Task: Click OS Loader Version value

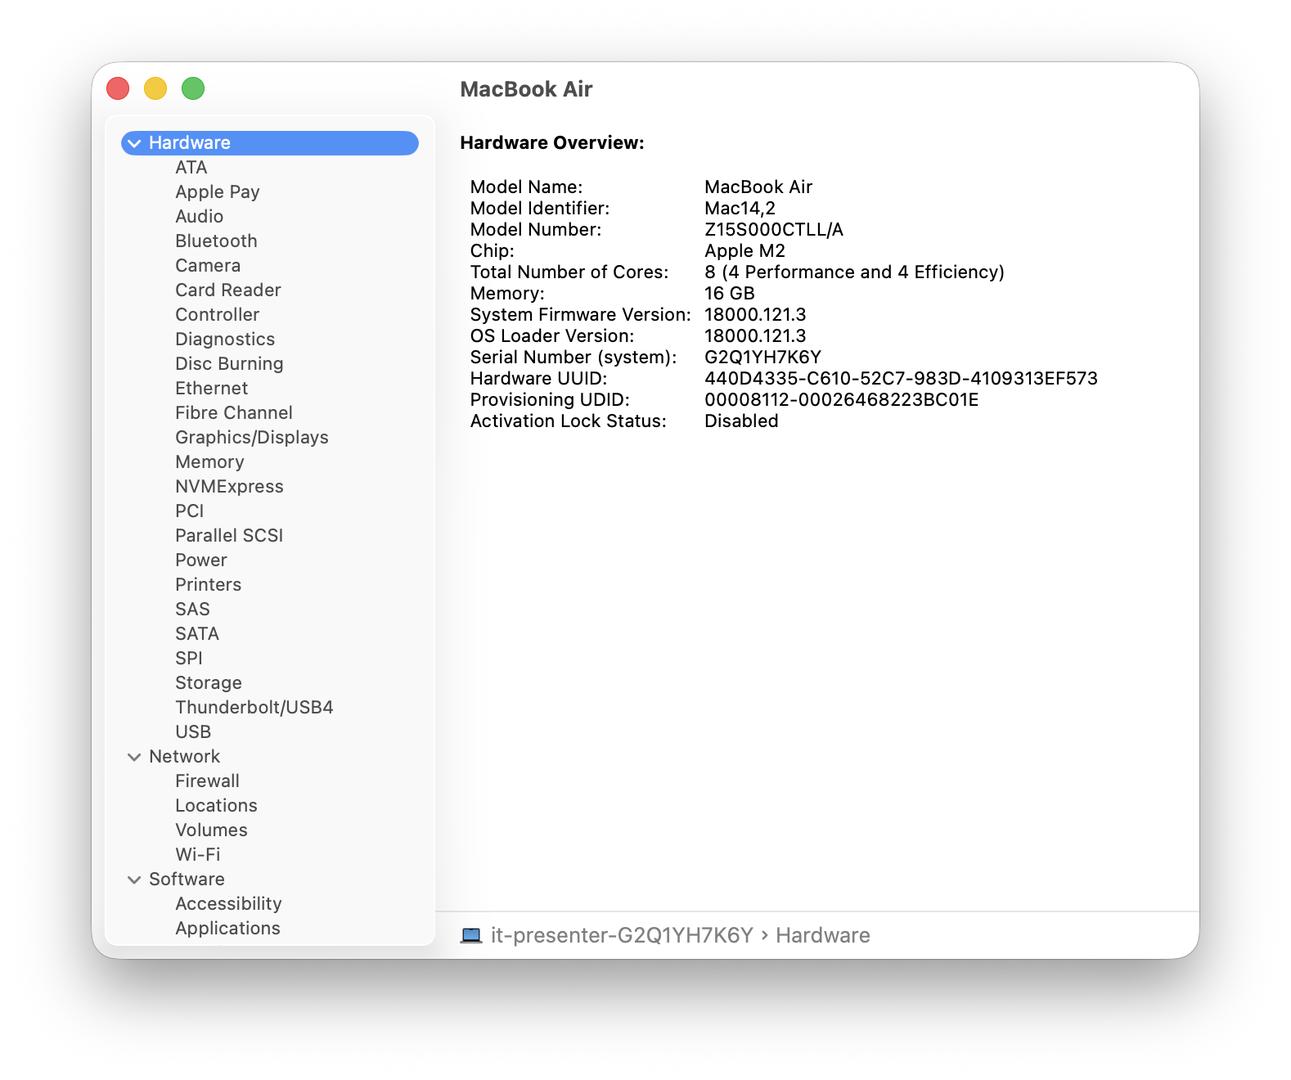Action: (x=755, y=336)
